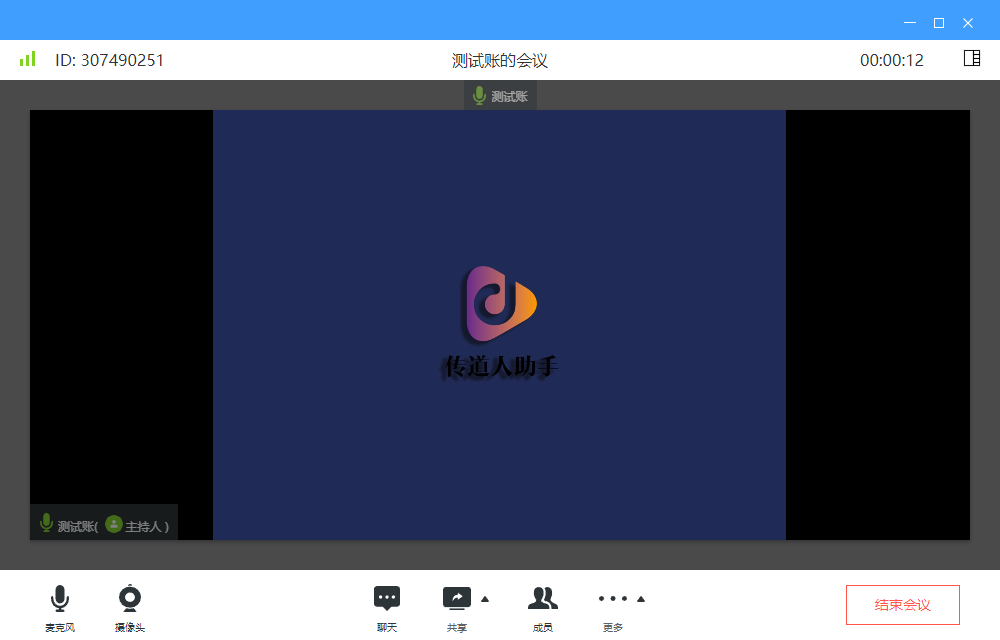Click the red 结束会议 button
This screenshot has width=1000, height=640.
(x=902, y=605)
